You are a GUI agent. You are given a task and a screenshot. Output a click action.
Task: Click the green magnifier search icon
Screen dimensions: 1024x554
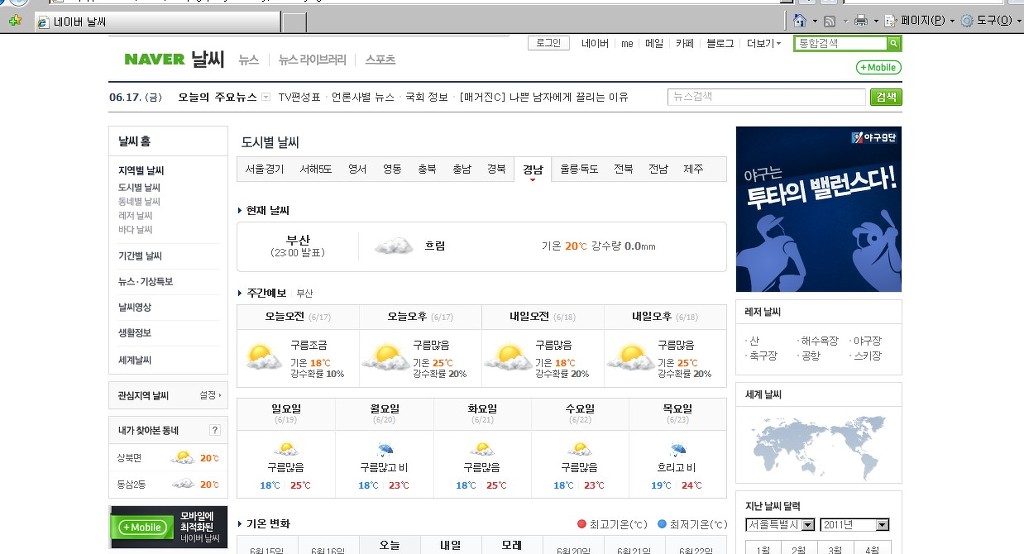click(894, 44)
